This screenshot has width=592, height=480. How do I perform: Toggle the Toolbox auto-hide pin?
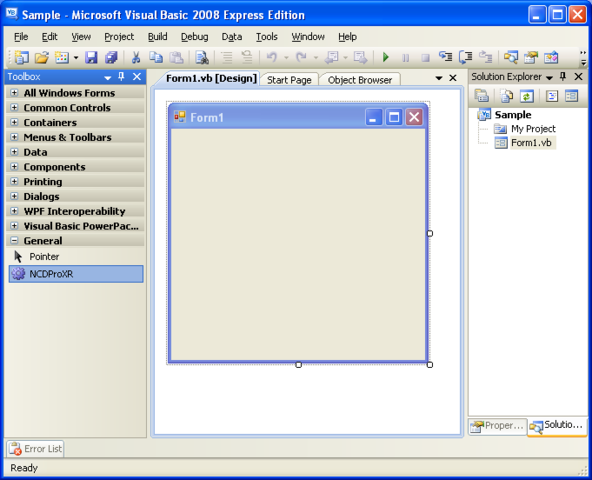pos(121,77)
